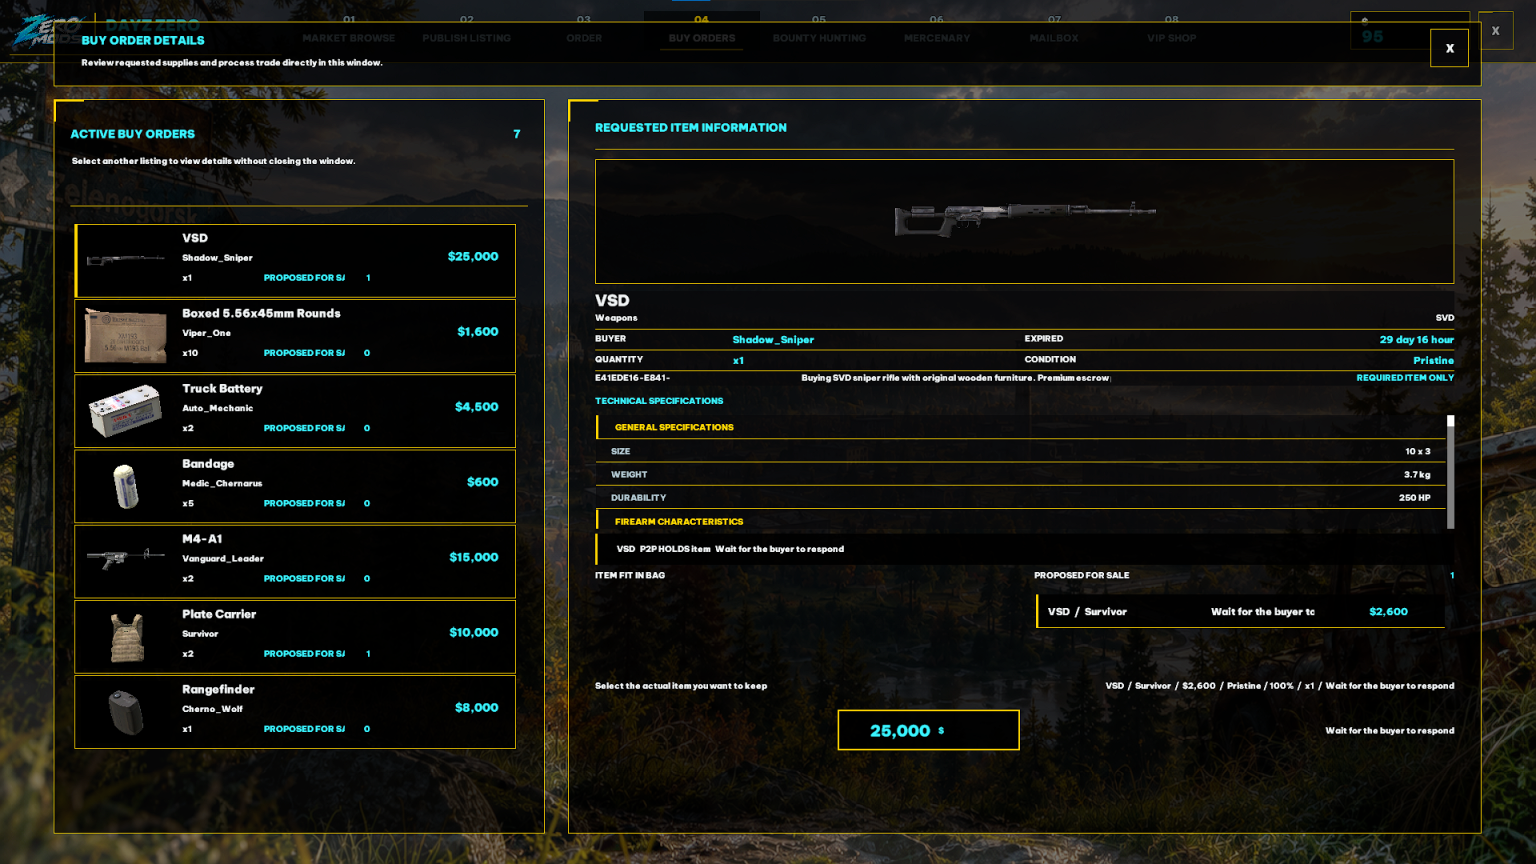This screenshot has height=864, width=1536.
Task: Click the $15,000 M4-A1 price
Action: pos(474,557)
